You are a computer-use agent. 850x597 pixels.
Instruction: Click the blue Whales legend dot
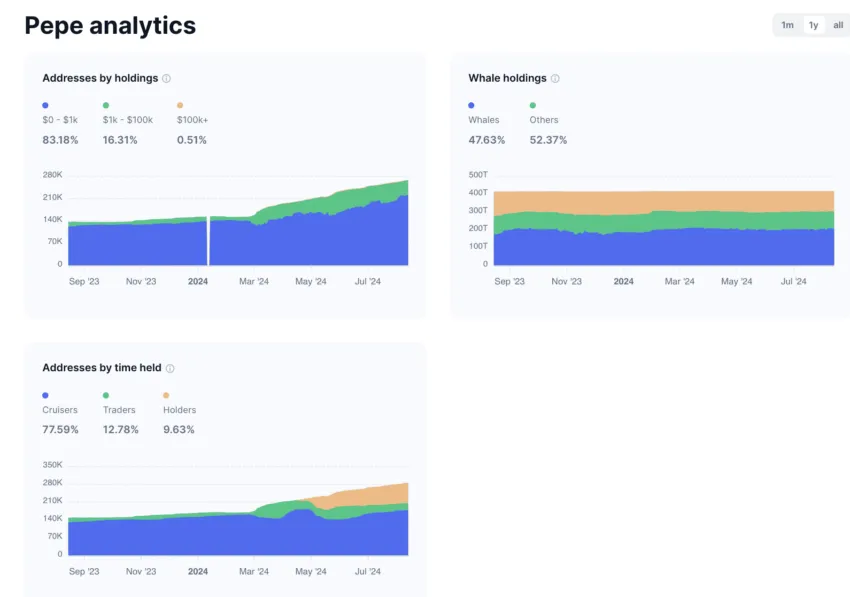pyautogui.click(x=471, y=105)
